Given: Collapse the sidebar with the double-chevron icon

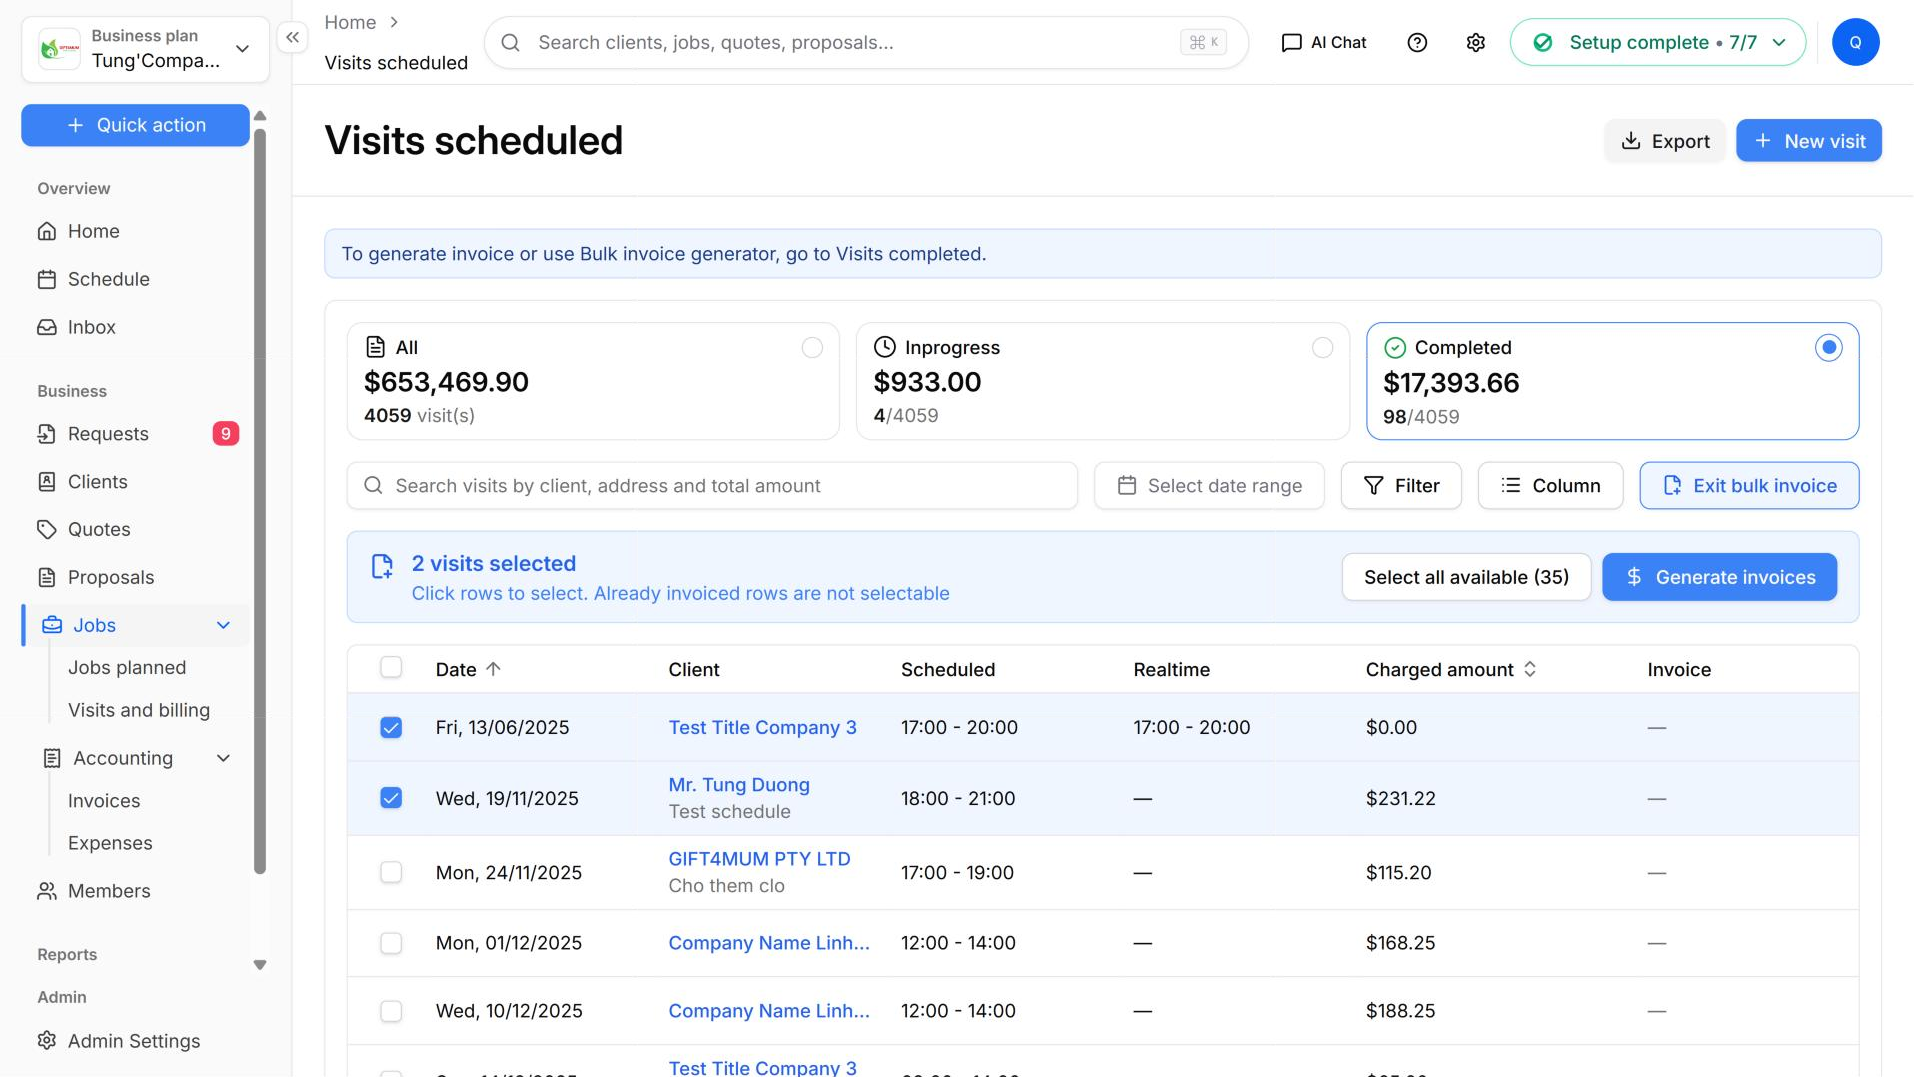Looking at the screenshot, I should point(292,38).
